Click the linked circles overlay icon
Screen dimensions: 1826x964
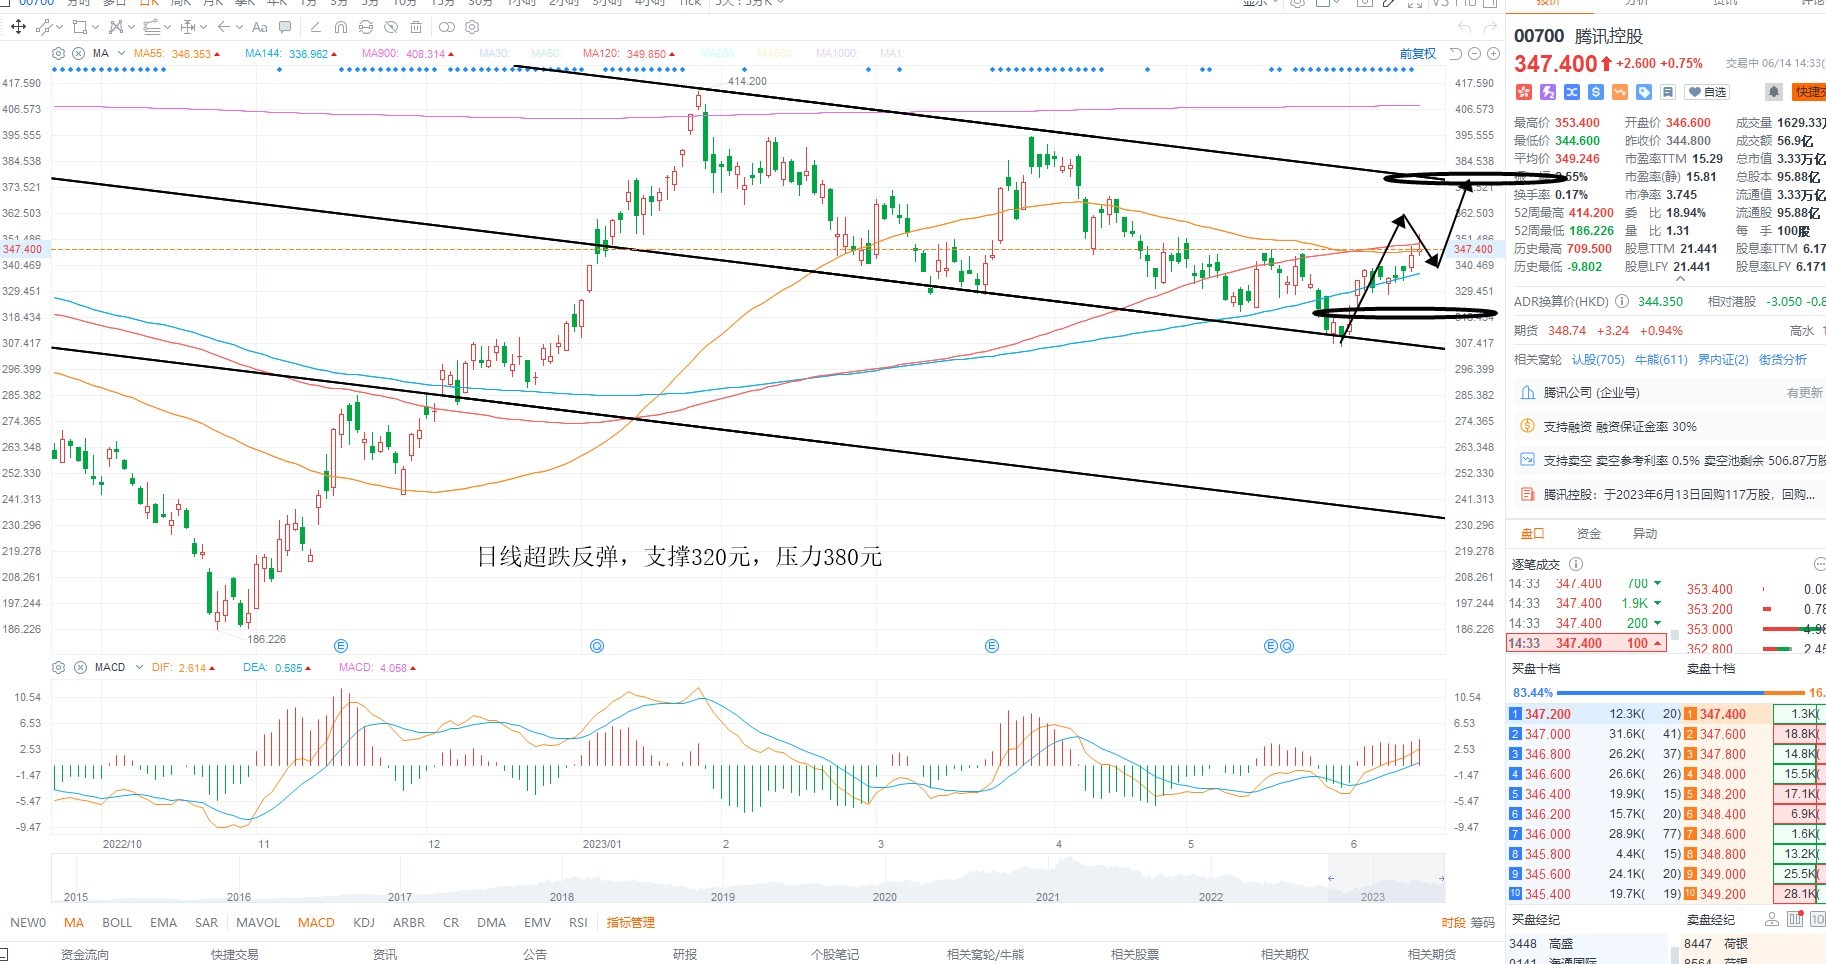(447, 27)
